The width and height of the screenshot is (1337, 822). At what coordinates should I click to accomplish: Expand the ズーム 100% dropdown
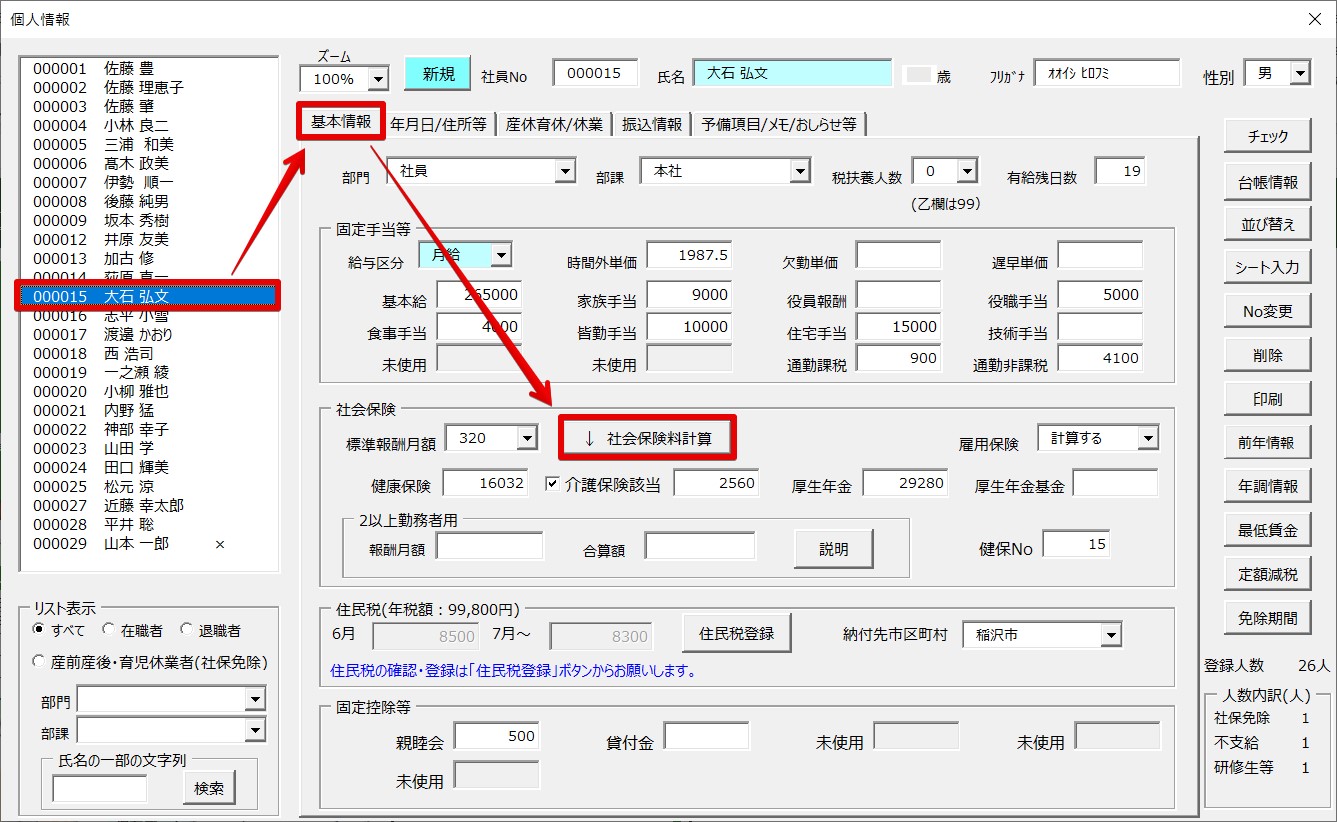(x=378, y=79)
